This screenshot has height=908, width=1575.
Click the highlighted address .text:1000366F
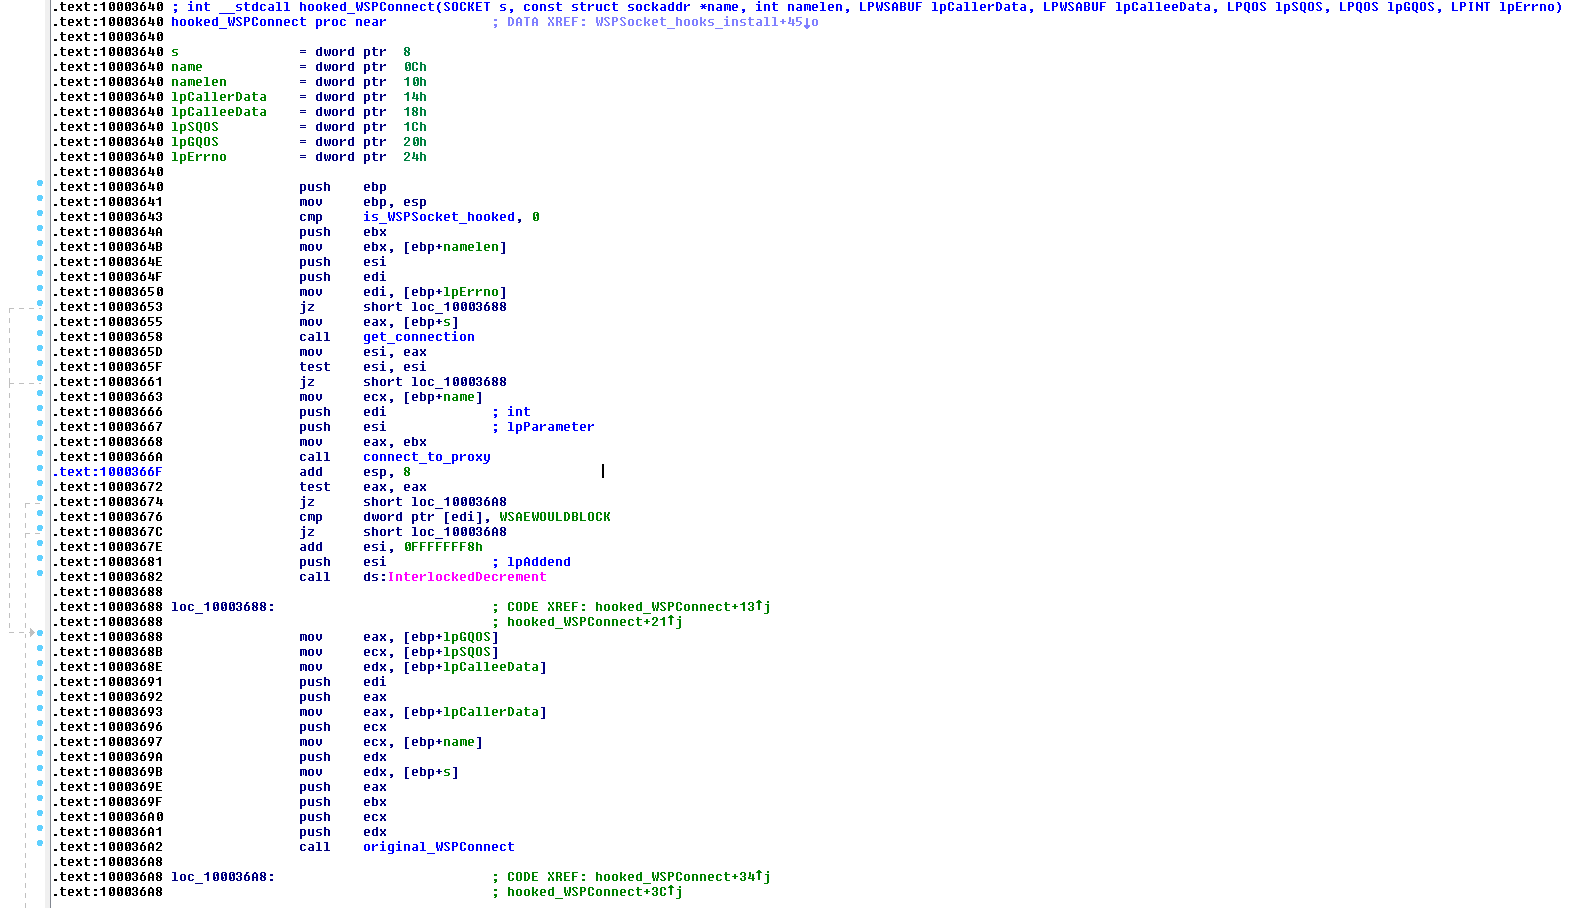[108, 472]
